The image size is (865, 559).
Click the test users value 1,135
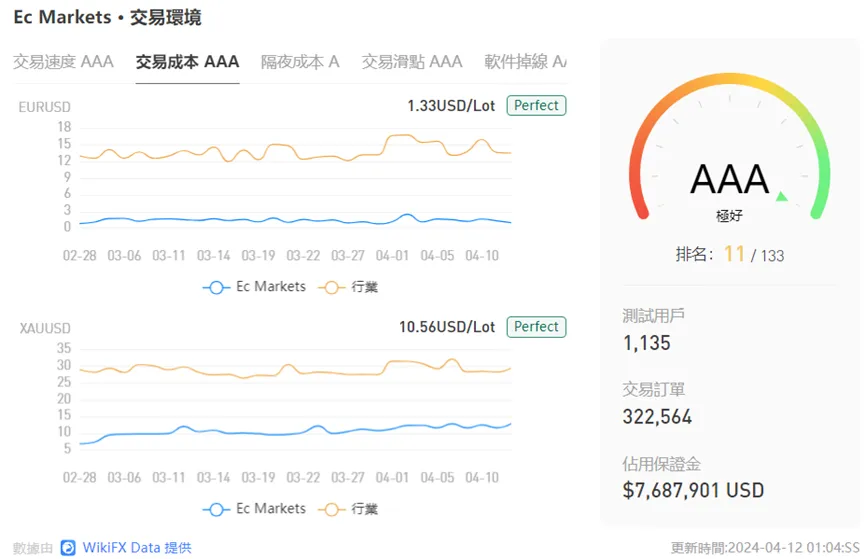(647, 343)
